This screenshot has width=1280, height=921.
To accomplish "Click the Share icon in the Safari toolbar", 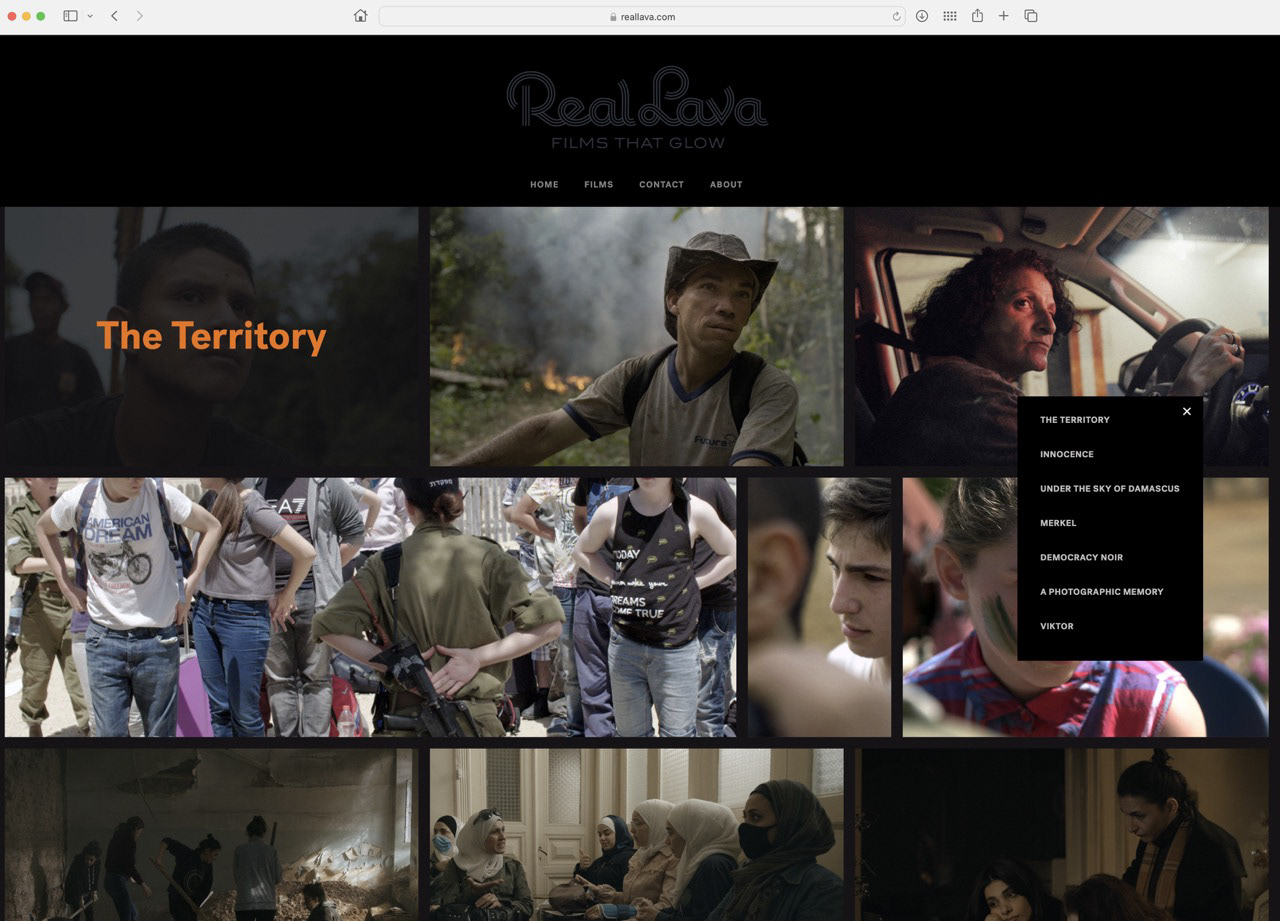I will click(977, 16).
